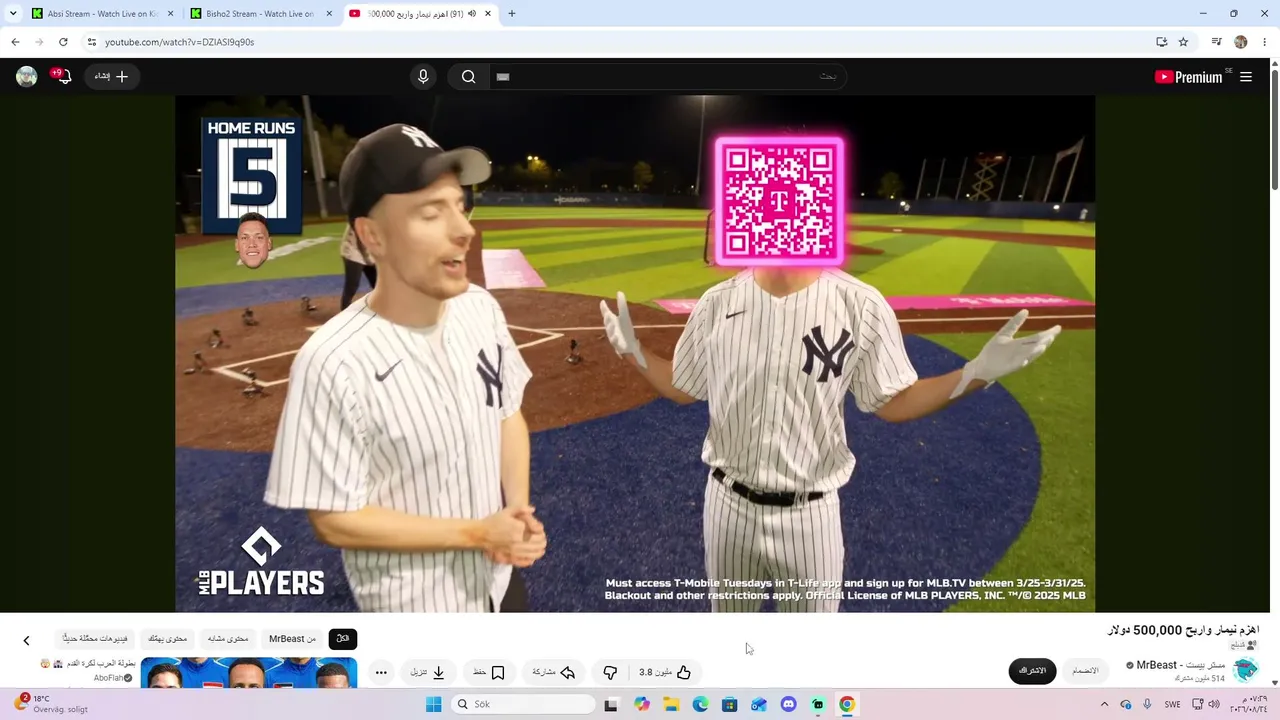Switch to the Bisho2 Stream tab
The width and height of the screenshot is (1280, 720).
tap(260, 14)
